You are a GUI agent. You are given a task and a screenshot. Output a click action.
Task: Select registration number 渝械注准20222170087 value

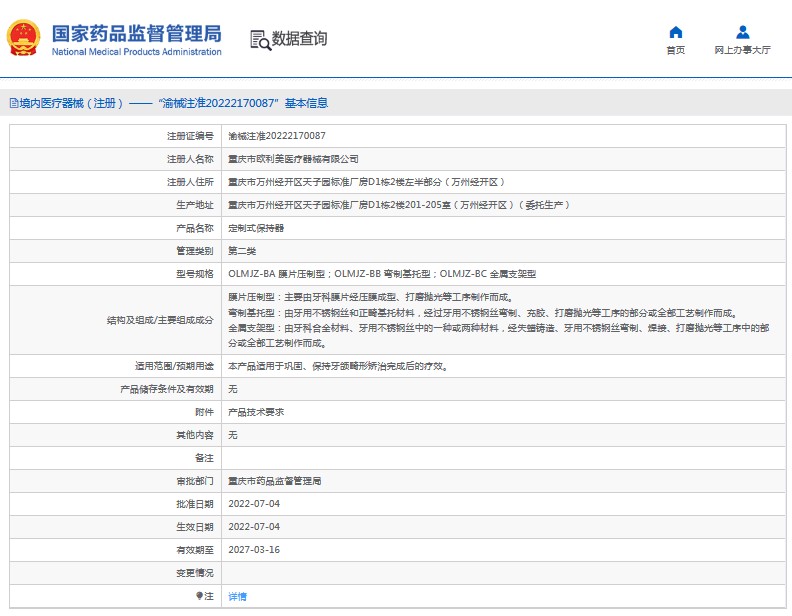click(277, 136)
